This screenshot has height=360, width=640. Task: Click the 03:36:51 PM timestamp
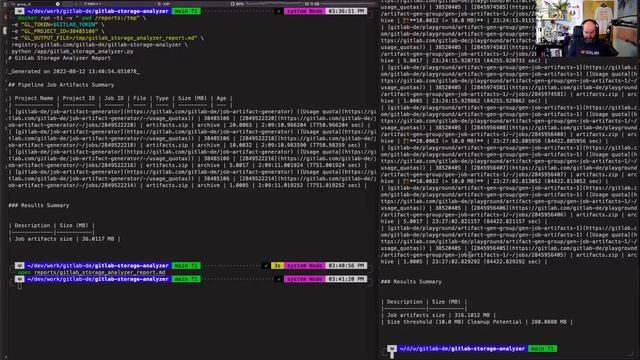click(x=347, y=11)
